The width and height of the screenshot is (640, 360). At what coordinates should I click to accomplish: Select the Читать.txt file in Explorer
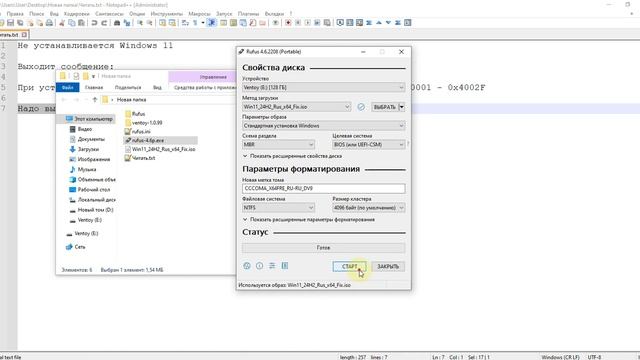[140, 158]
